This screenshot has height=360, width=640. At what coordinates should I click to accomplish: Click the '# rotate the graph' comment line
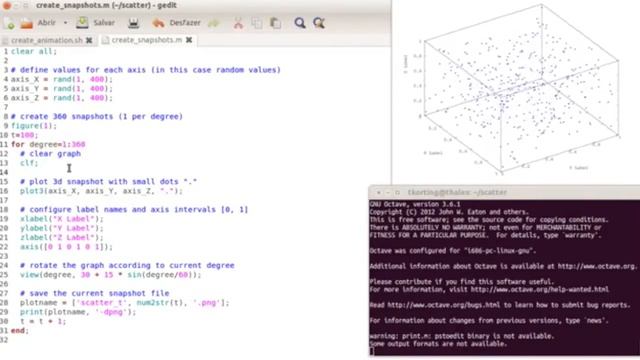(x=127, y=265)
